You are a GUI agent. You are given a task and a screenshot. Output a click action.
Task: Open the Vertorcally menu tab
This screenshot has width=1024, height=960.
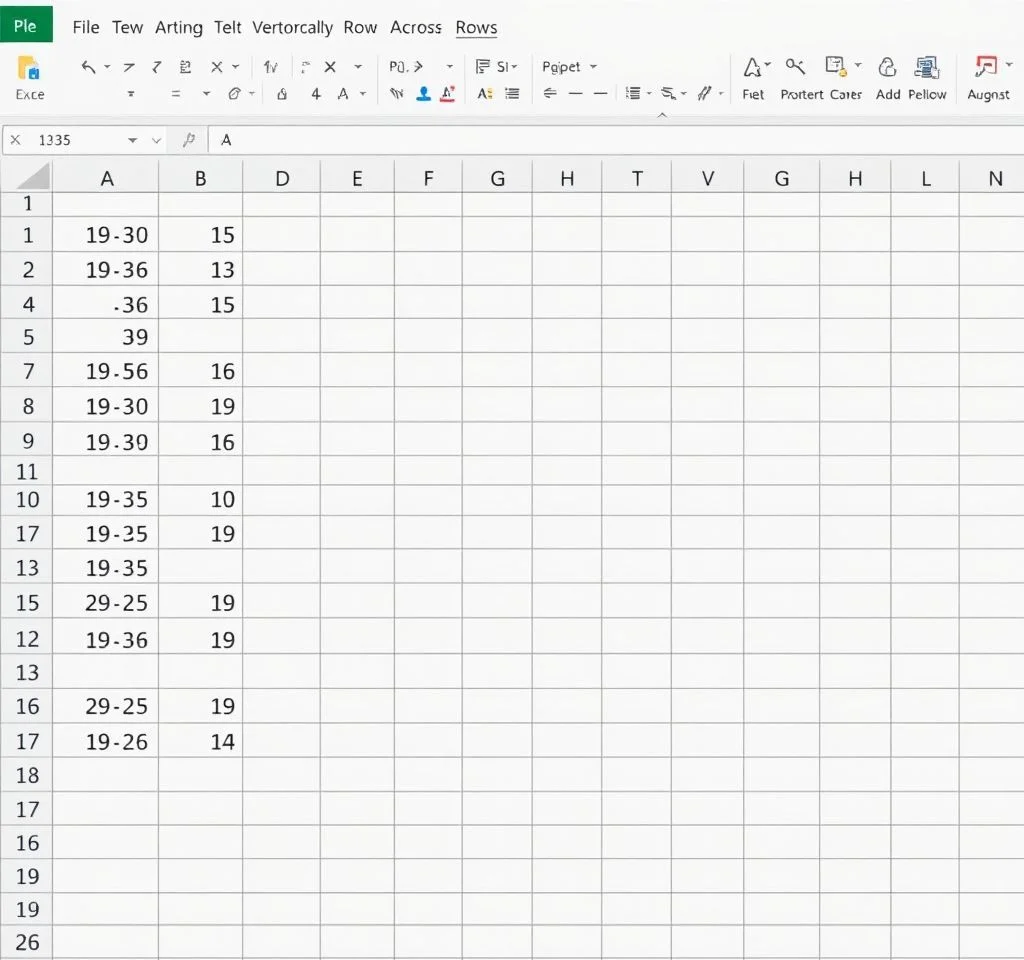292,27
